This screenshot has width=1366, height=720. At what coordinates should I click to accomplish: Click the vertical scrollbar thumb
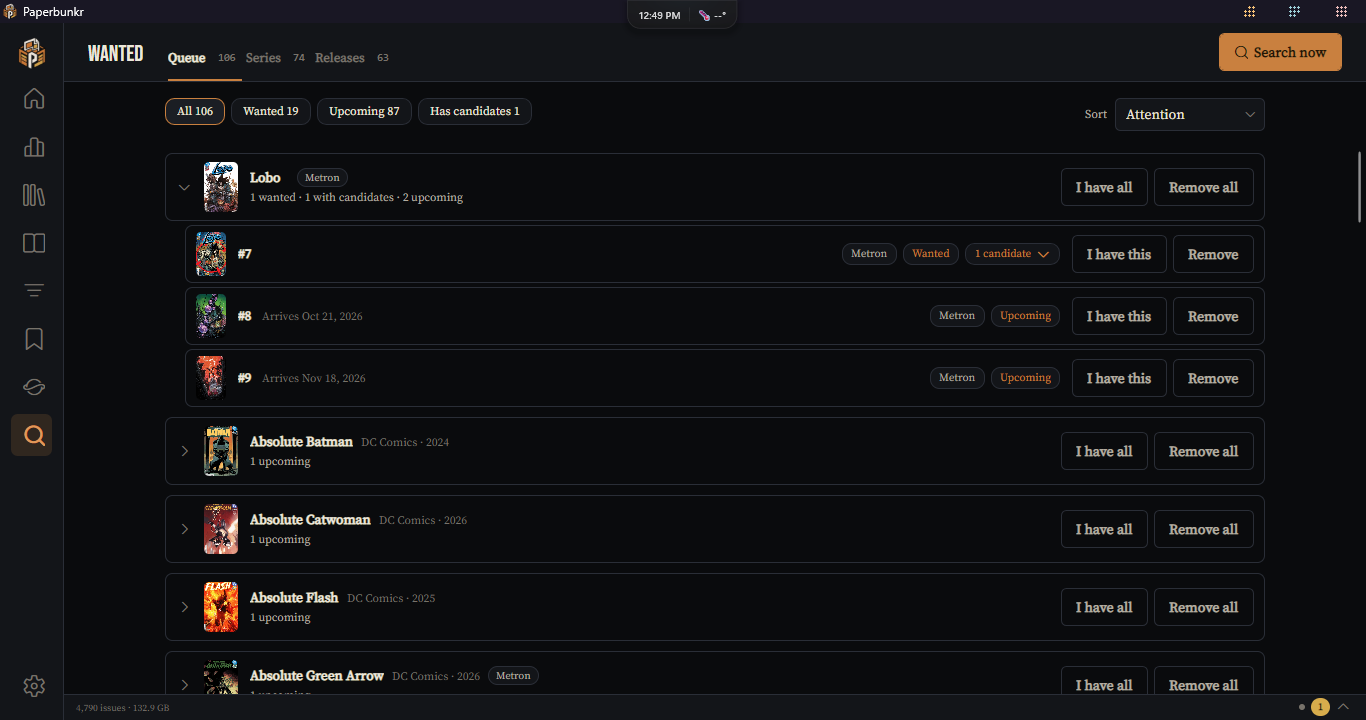[x=1359, y=186]
